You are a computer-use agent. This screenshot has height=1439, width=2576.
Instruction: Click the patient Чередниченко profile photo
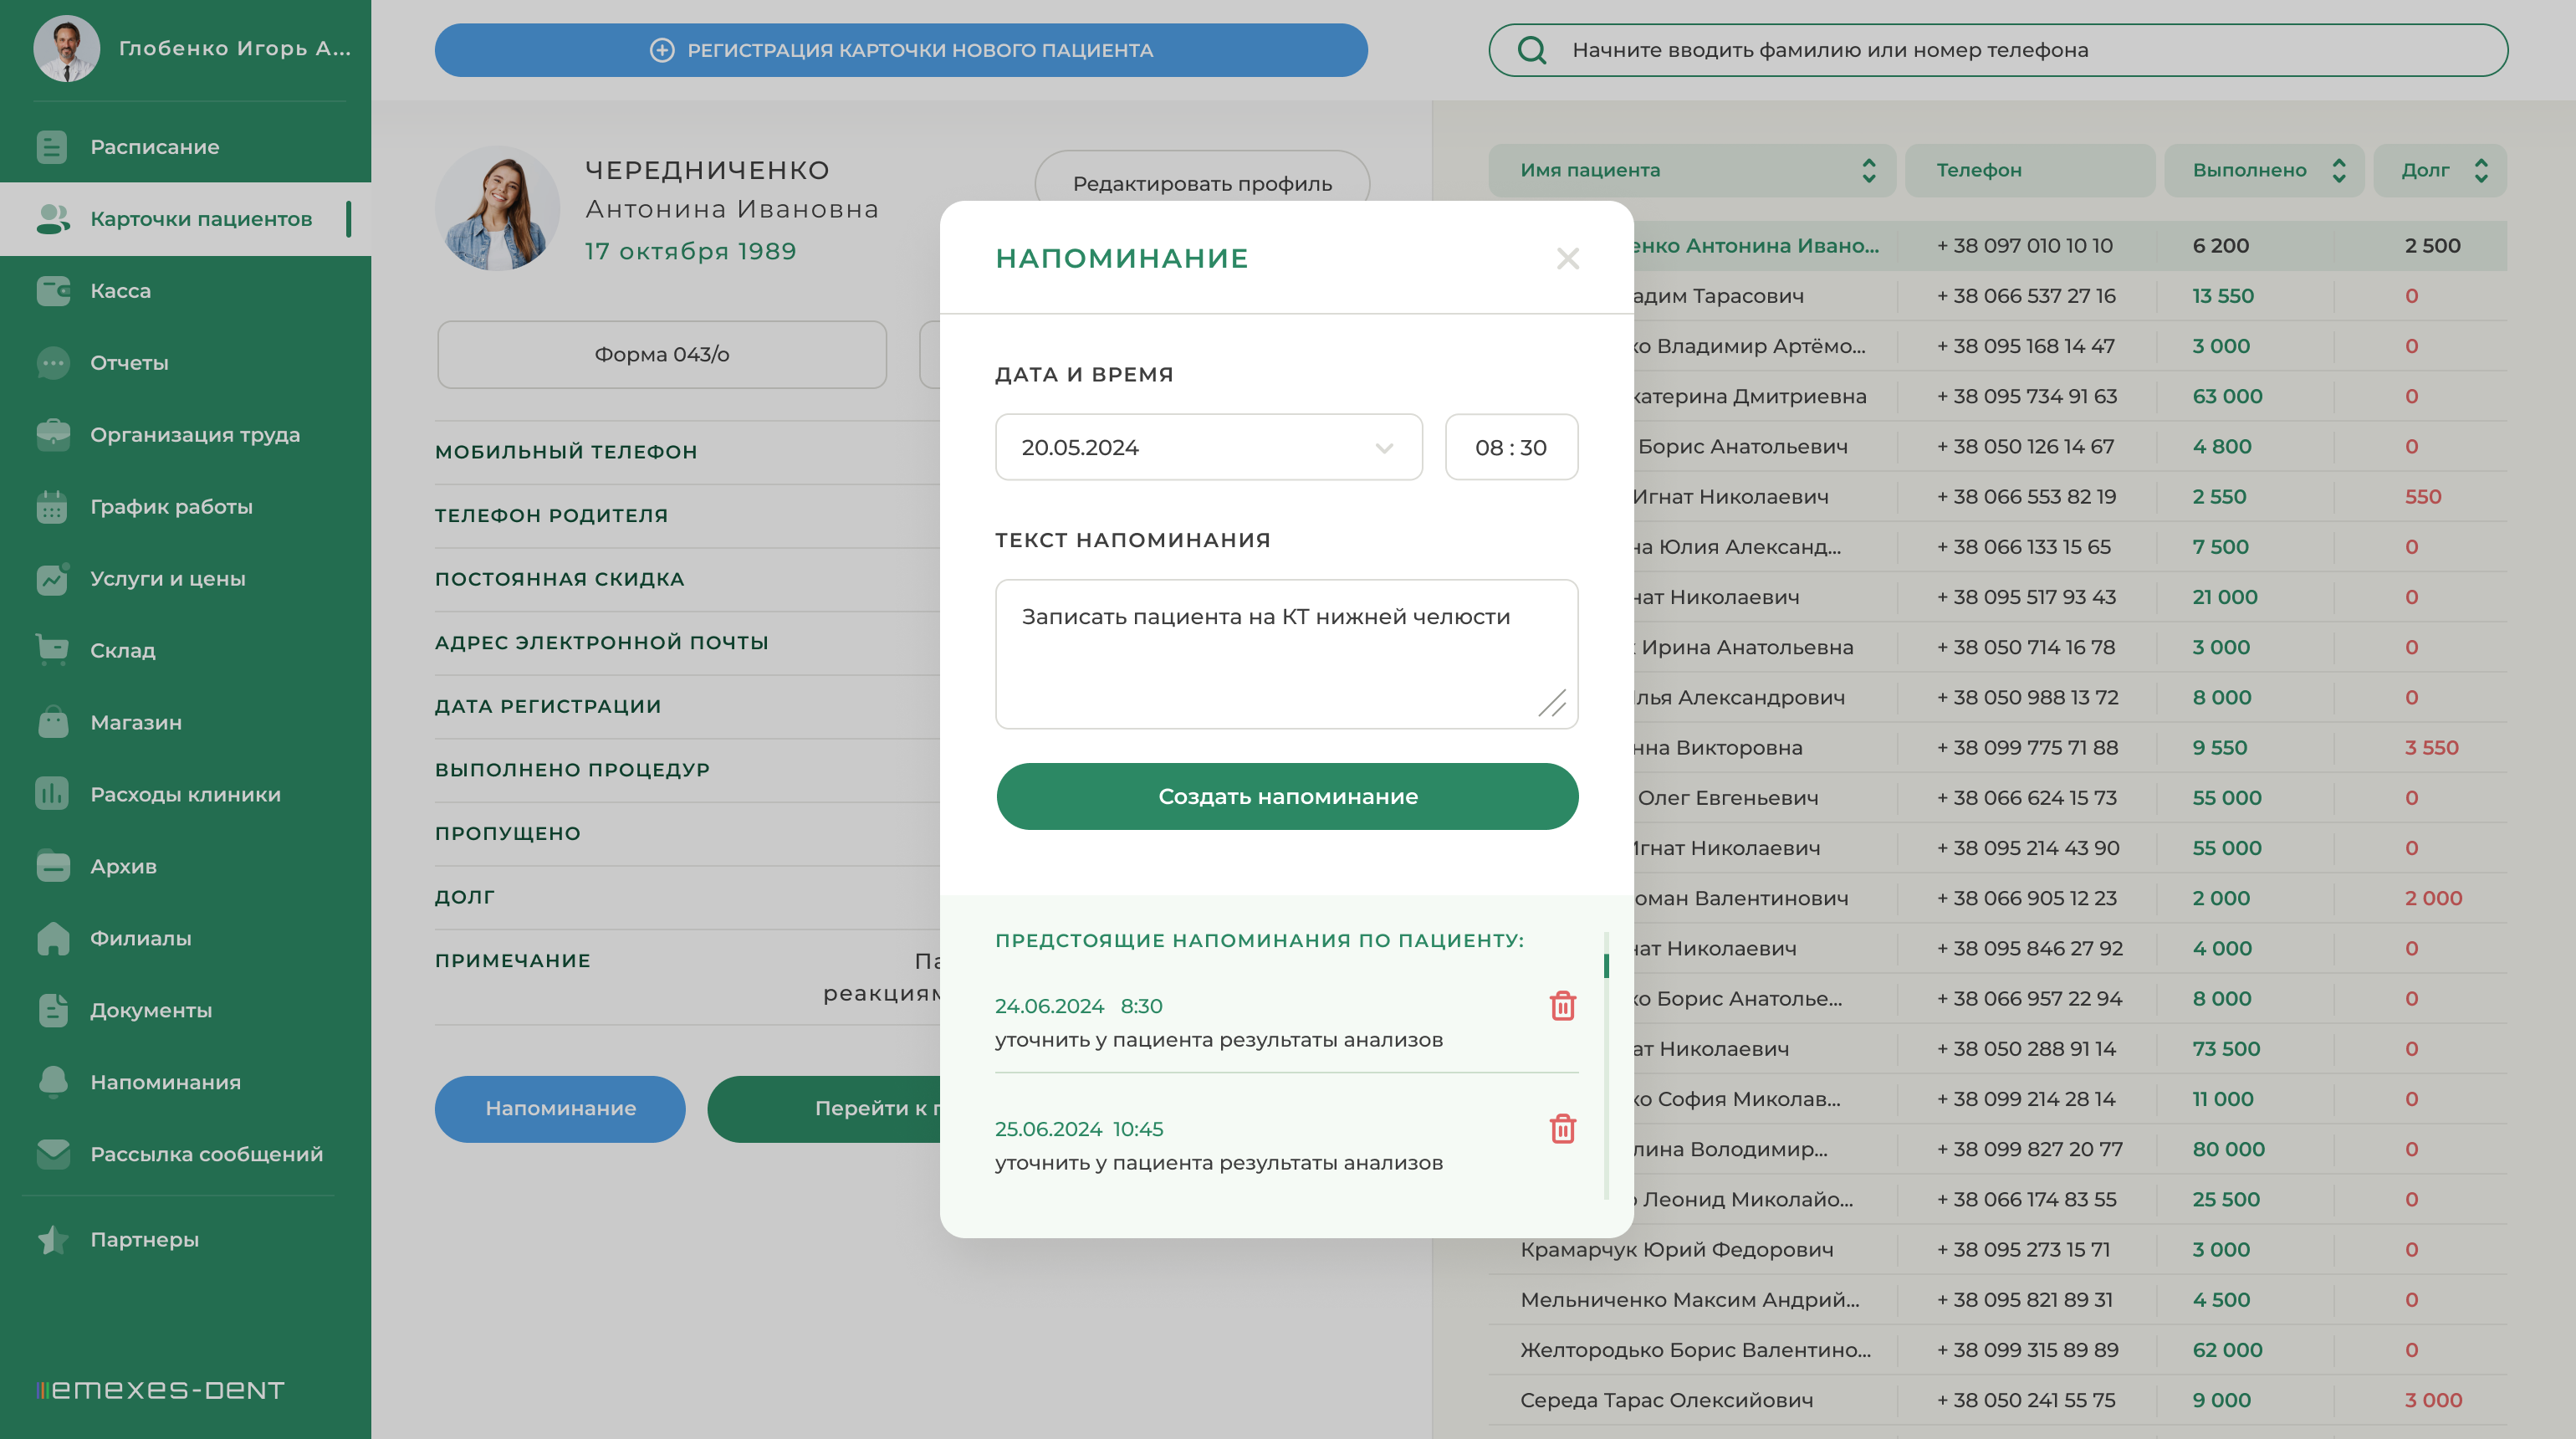(497, 208)
